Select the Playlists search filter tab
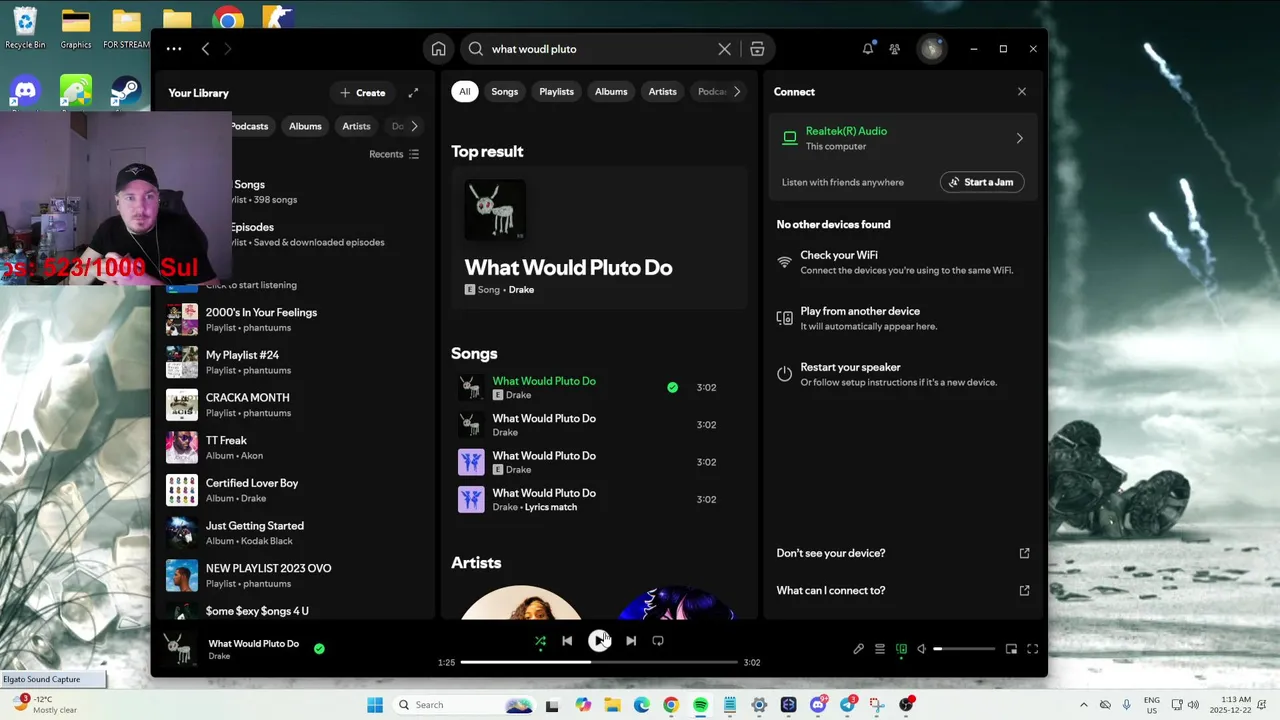 pos(557,92)
